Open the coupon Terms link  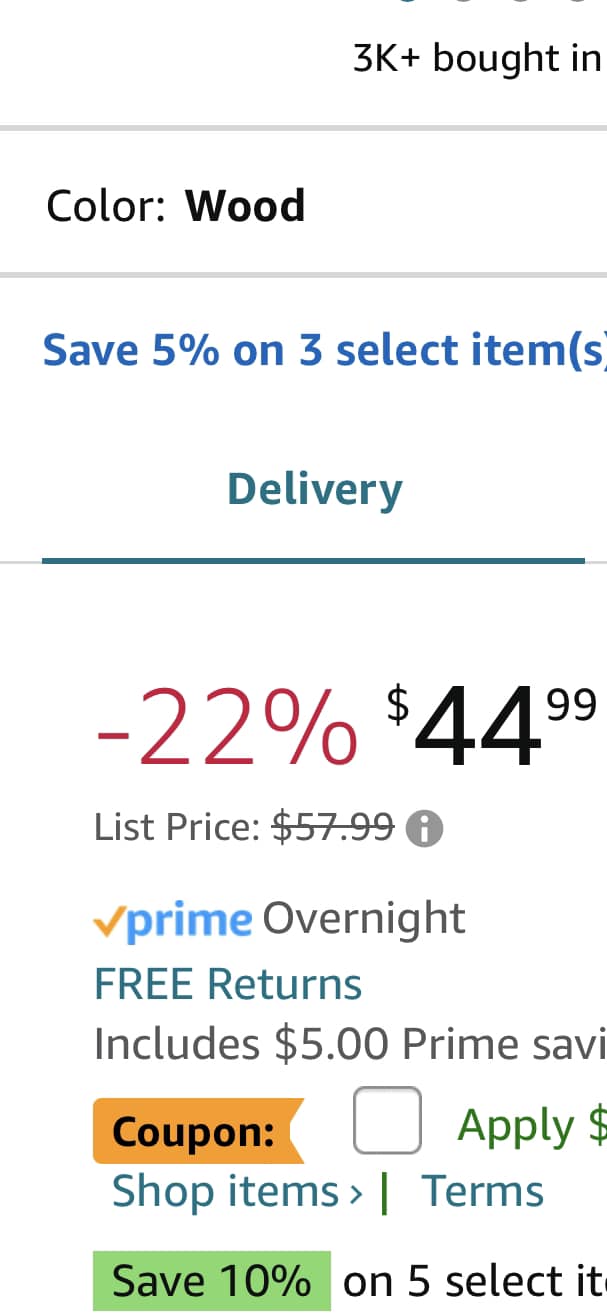tap(482, 1191)
